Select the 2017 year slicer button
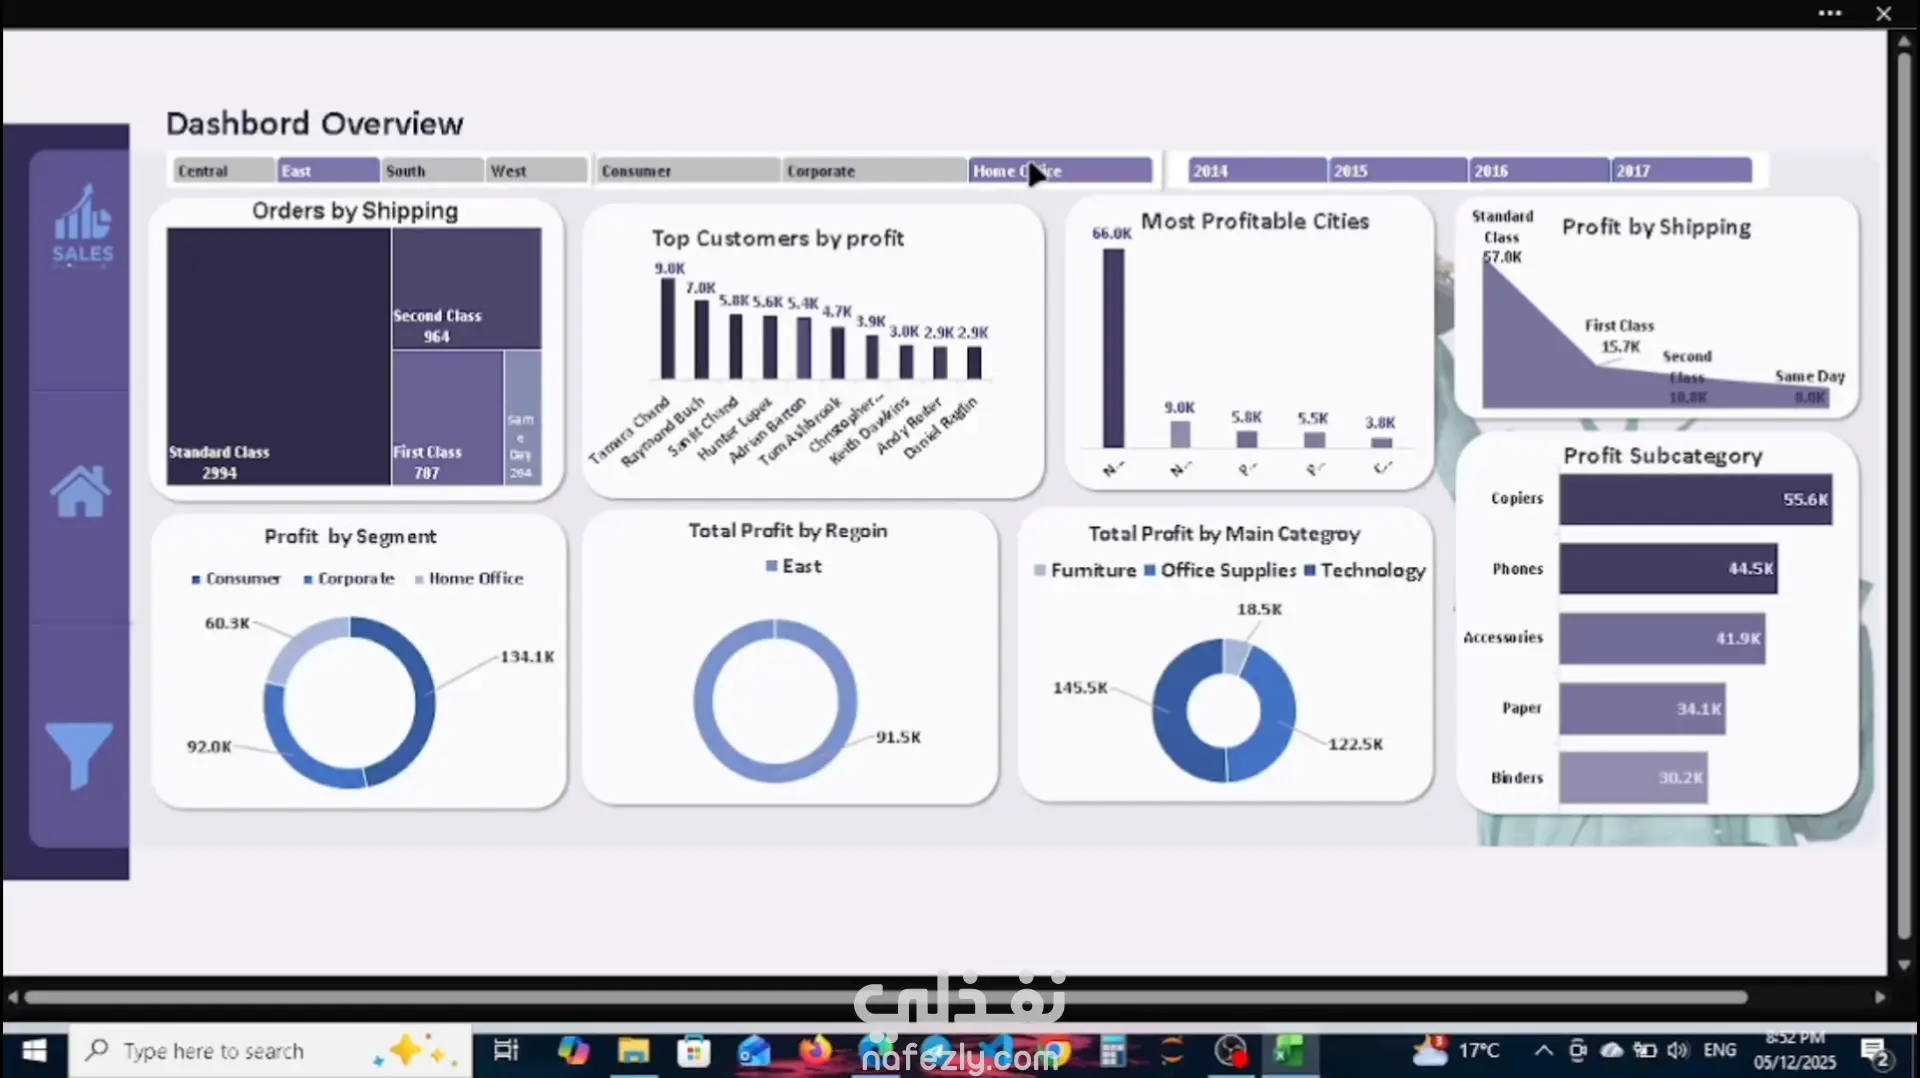The height and width of the screenshot is (1078, 1920). click(x=1681, y=171)
